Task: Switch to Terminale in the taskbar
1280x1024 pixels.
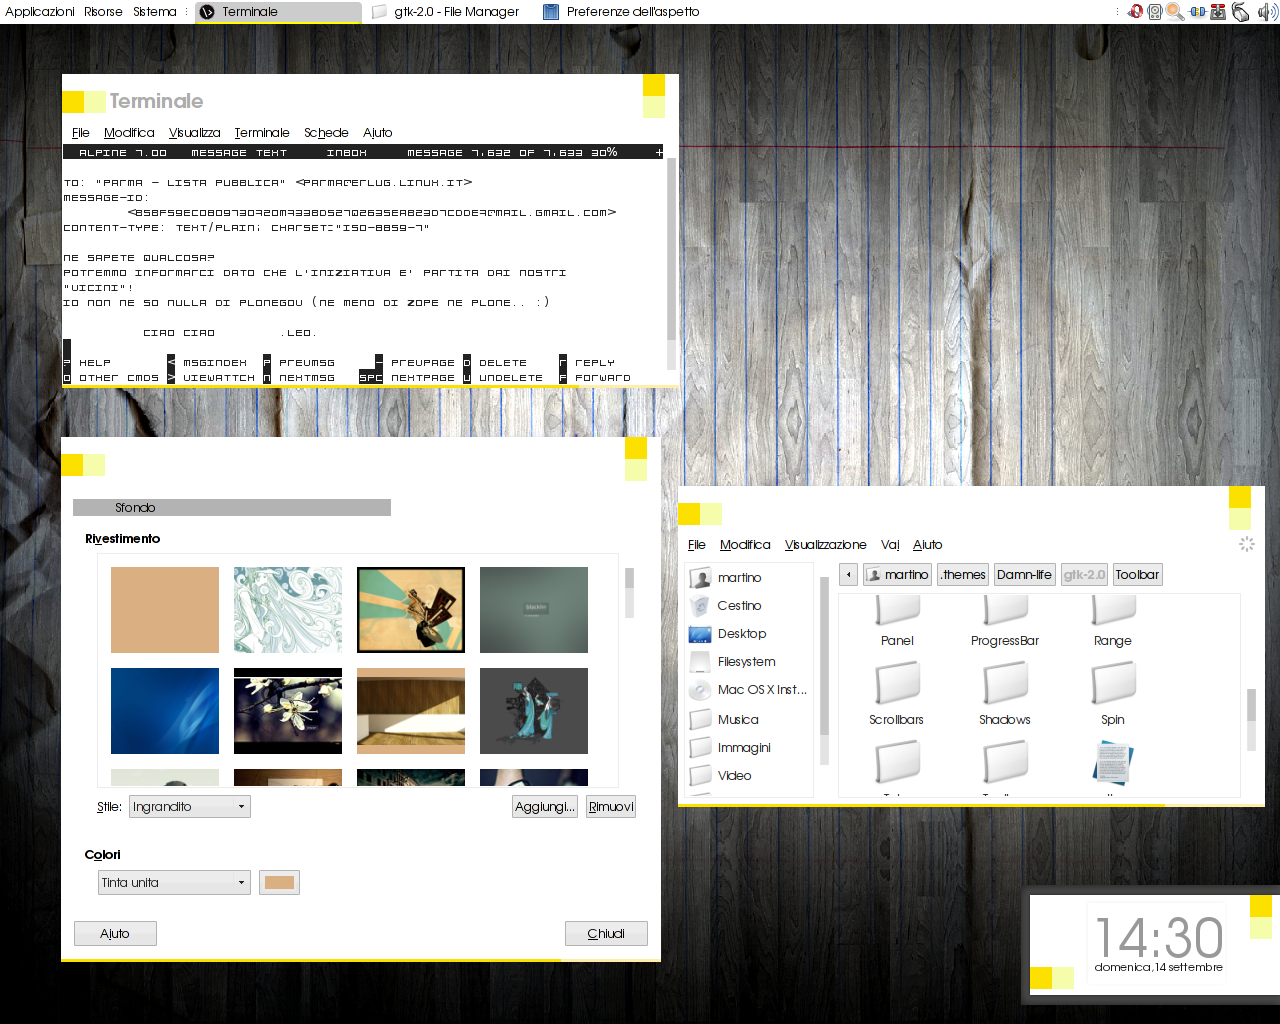Action: click(278, 12)
